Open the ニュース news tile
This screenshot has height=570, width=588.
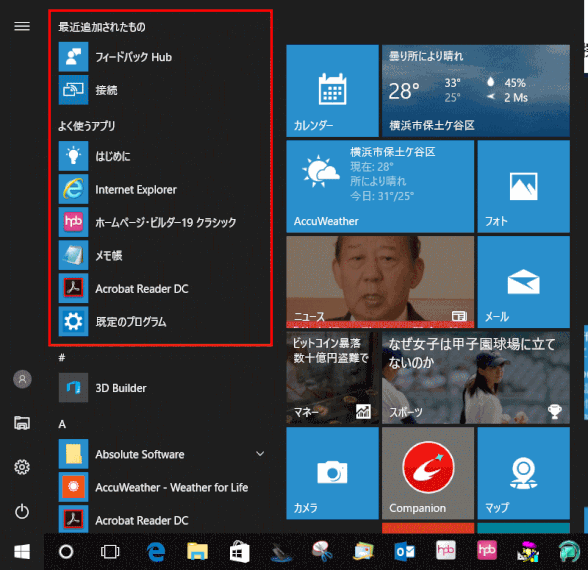pos(380,282)
